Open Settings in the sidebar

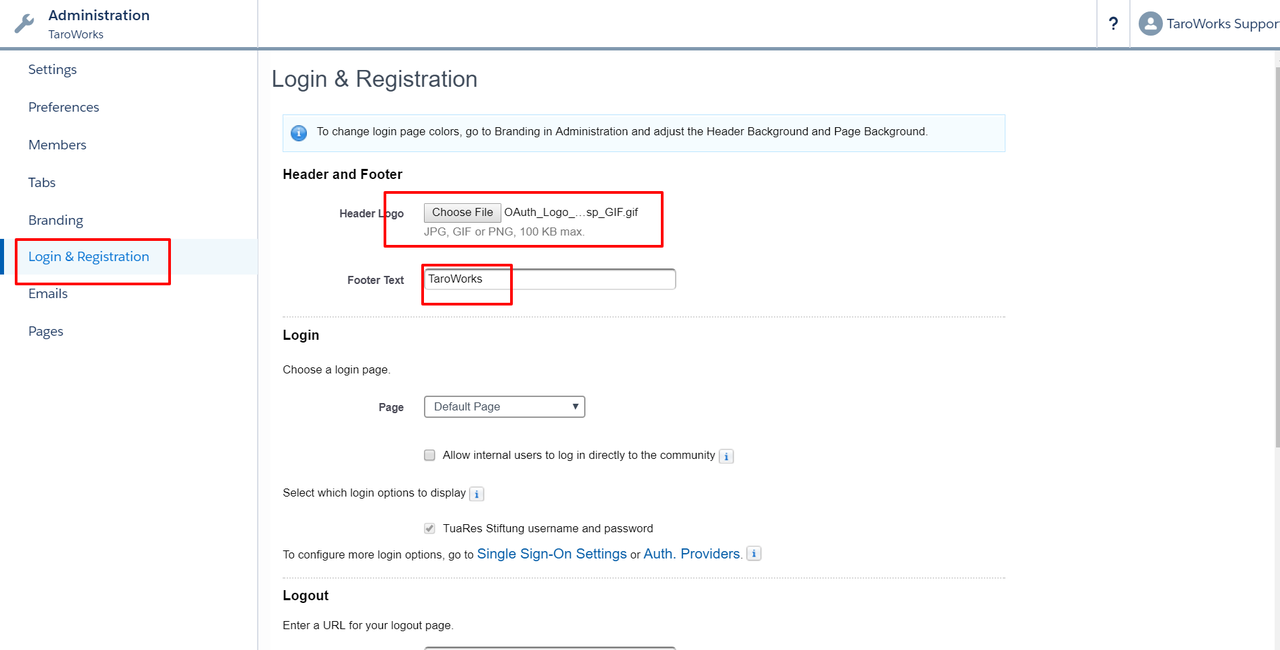[x=52, y=70]
